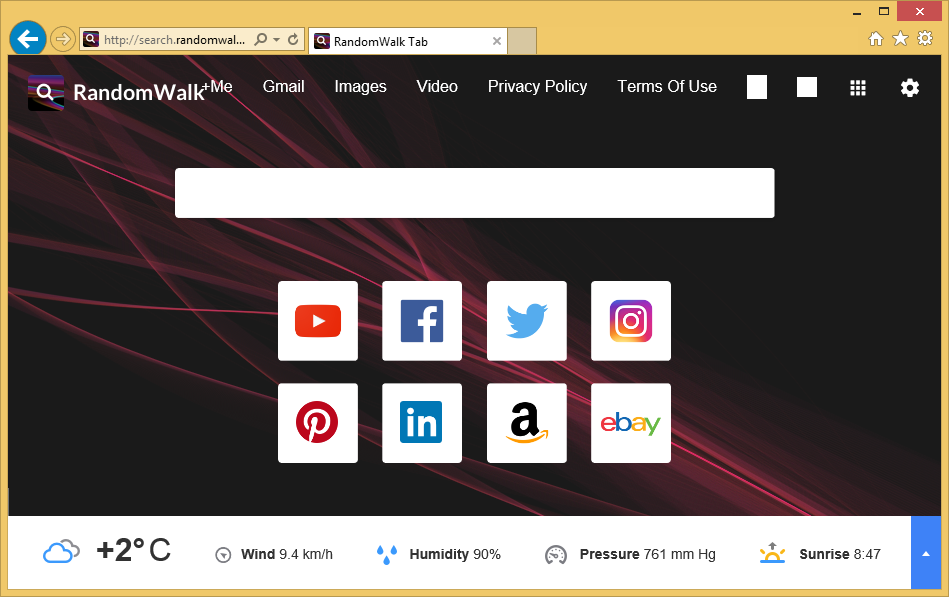This screenshot has height=597, width=949.
Task: Close the RandomWalk Tab
Action: coord(497,41)
